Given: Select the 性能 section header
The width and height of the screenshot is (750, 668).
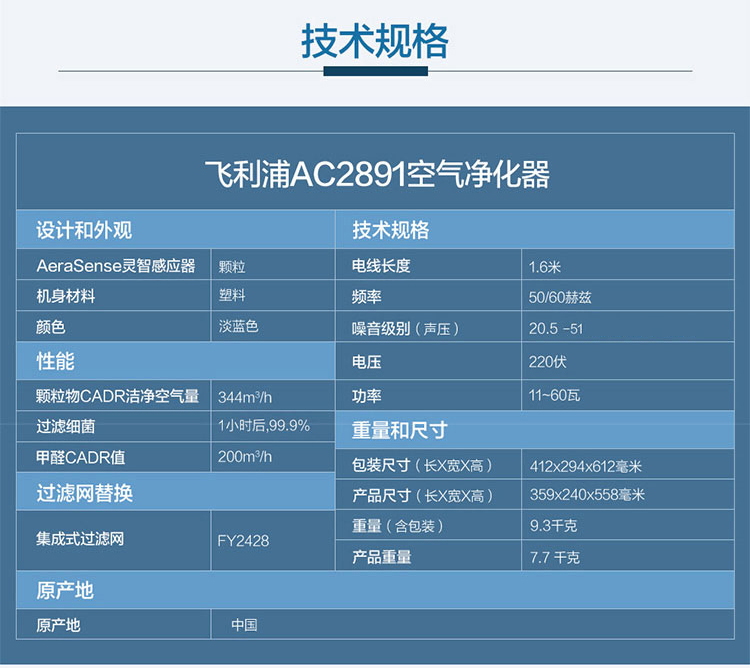Looking at the screenshot, I should pos(56,361).
